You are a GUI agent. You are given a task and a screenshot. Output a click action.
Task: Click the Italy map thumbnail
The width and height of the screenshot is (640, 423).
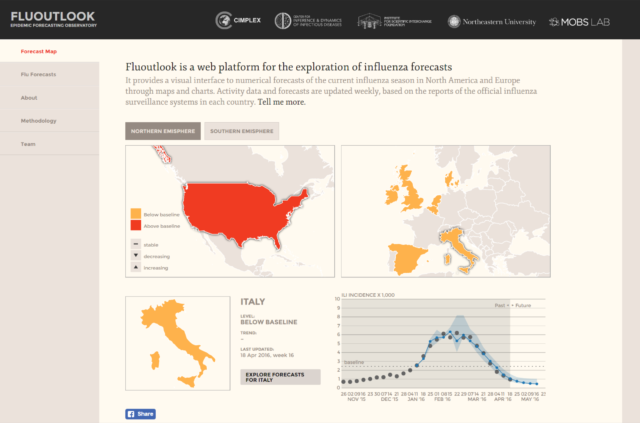click(178, 343)
